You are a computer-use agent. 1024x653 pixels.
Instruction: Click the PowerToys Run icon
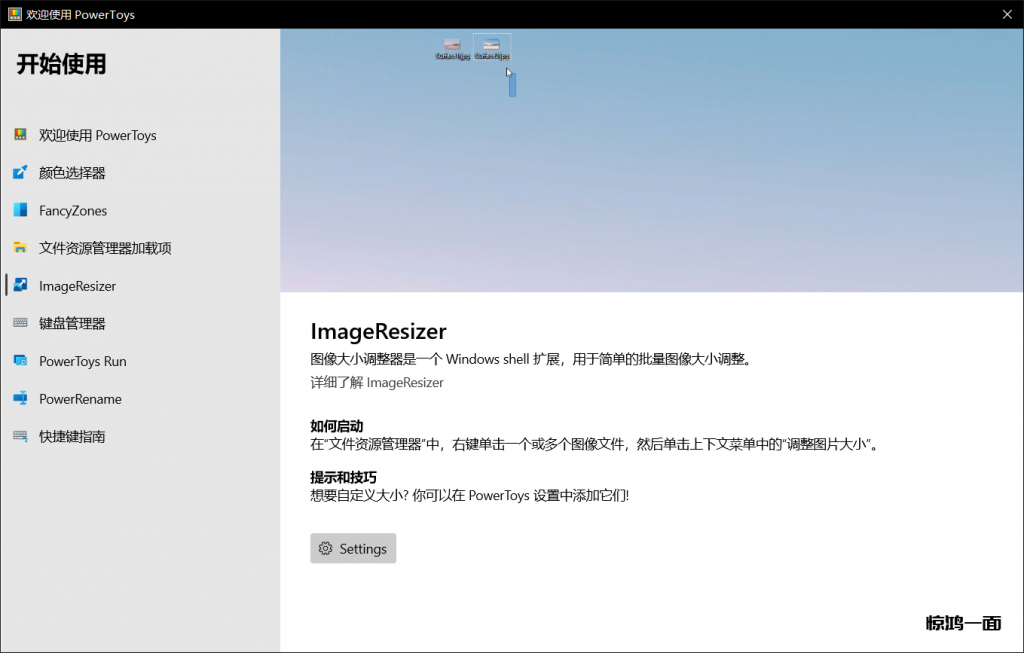(20, 361)
